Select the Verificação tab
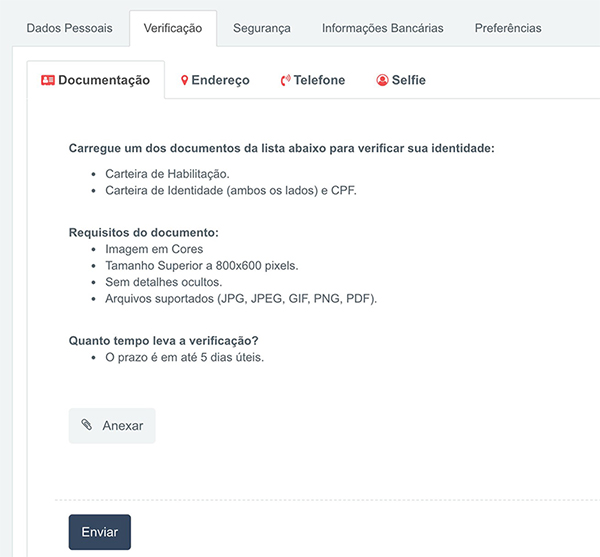 pos(173,28)
